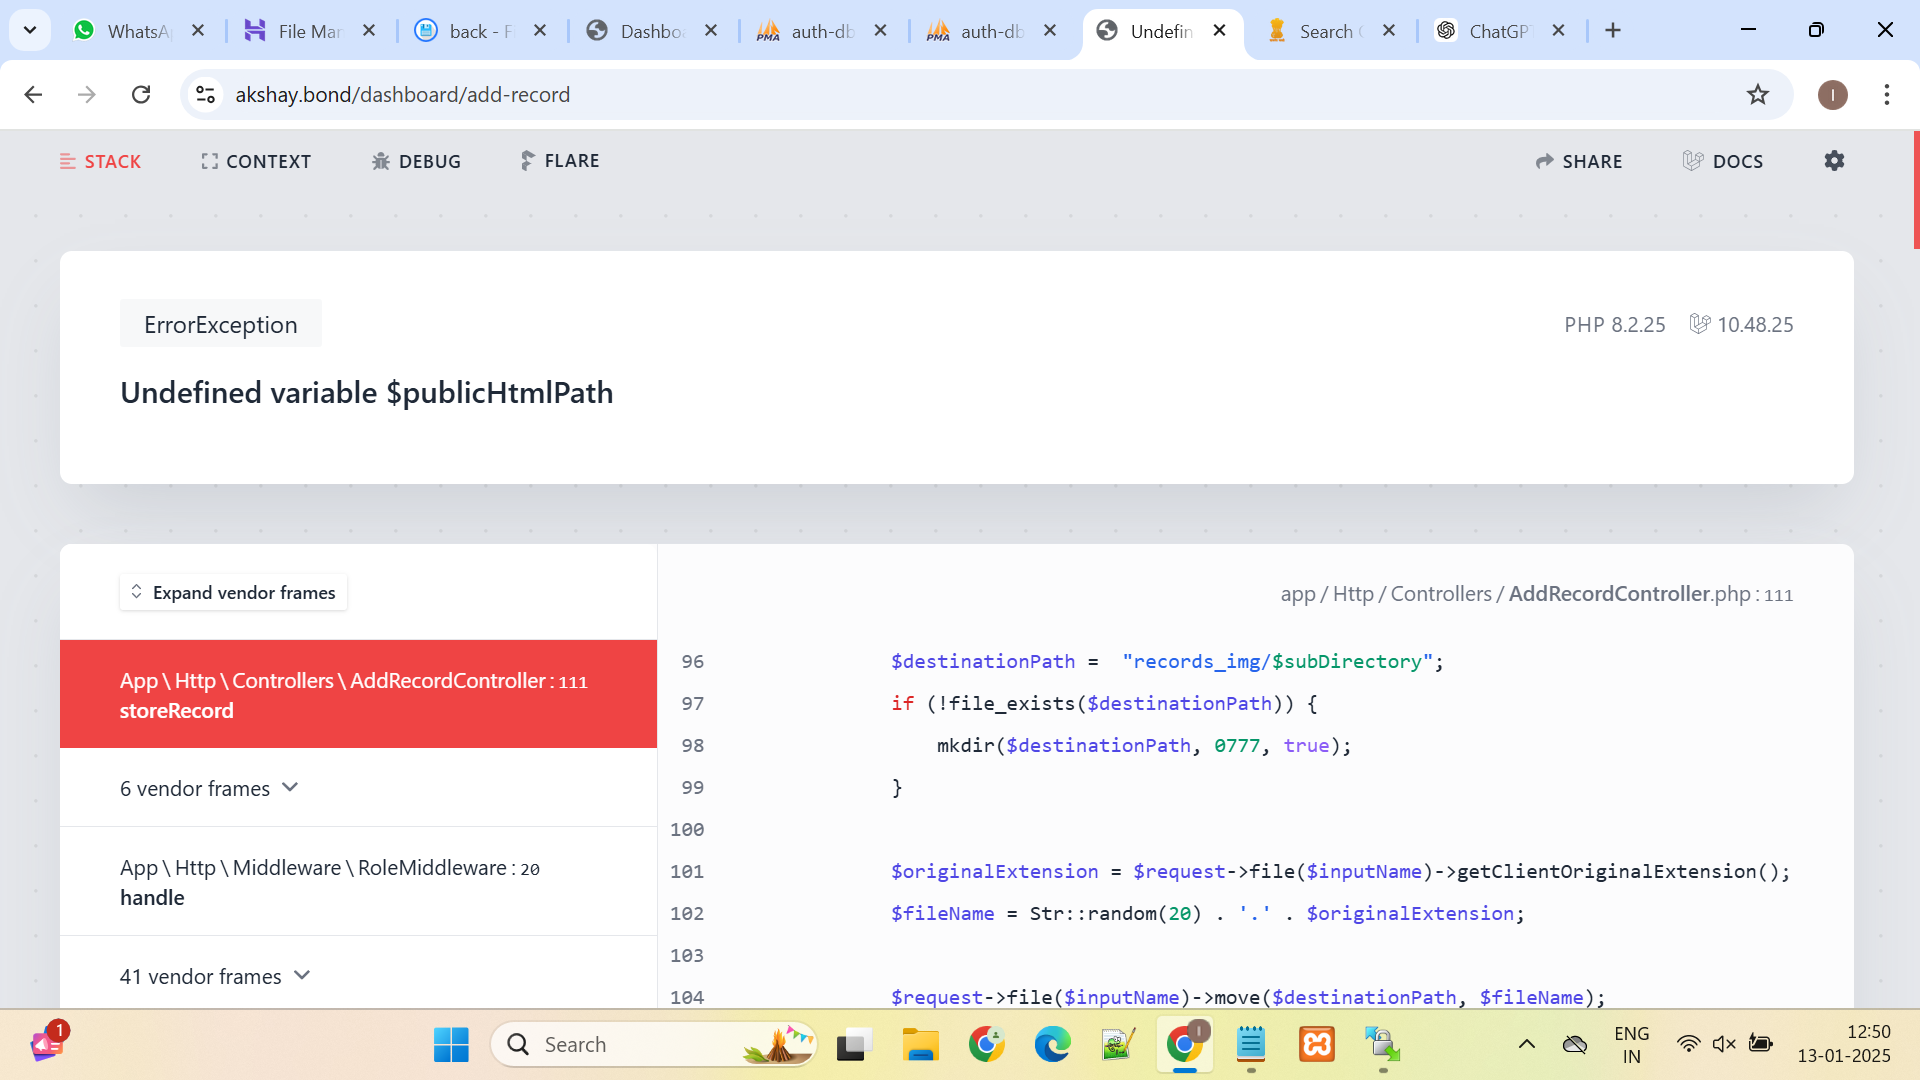1920x1080 pixels.
Task: Close the File Manager tab
Action: click(x=369, y=31)
